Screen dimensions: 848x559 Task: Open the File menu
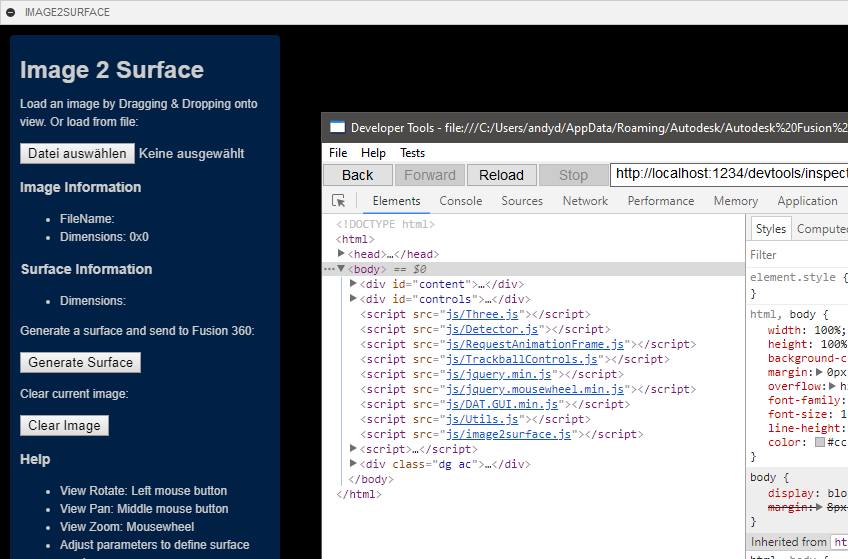click(x=338, y=153)
